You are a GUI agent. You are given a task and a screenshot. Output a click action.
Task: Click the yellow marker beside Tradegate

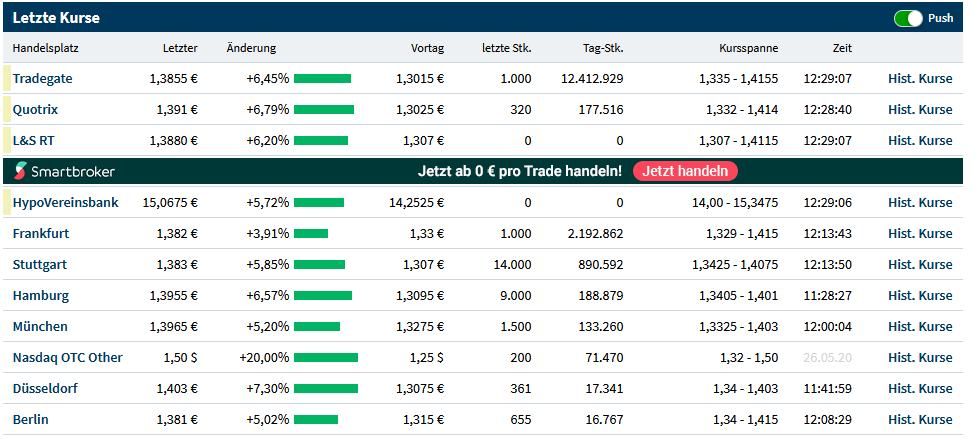coord(7,78)
